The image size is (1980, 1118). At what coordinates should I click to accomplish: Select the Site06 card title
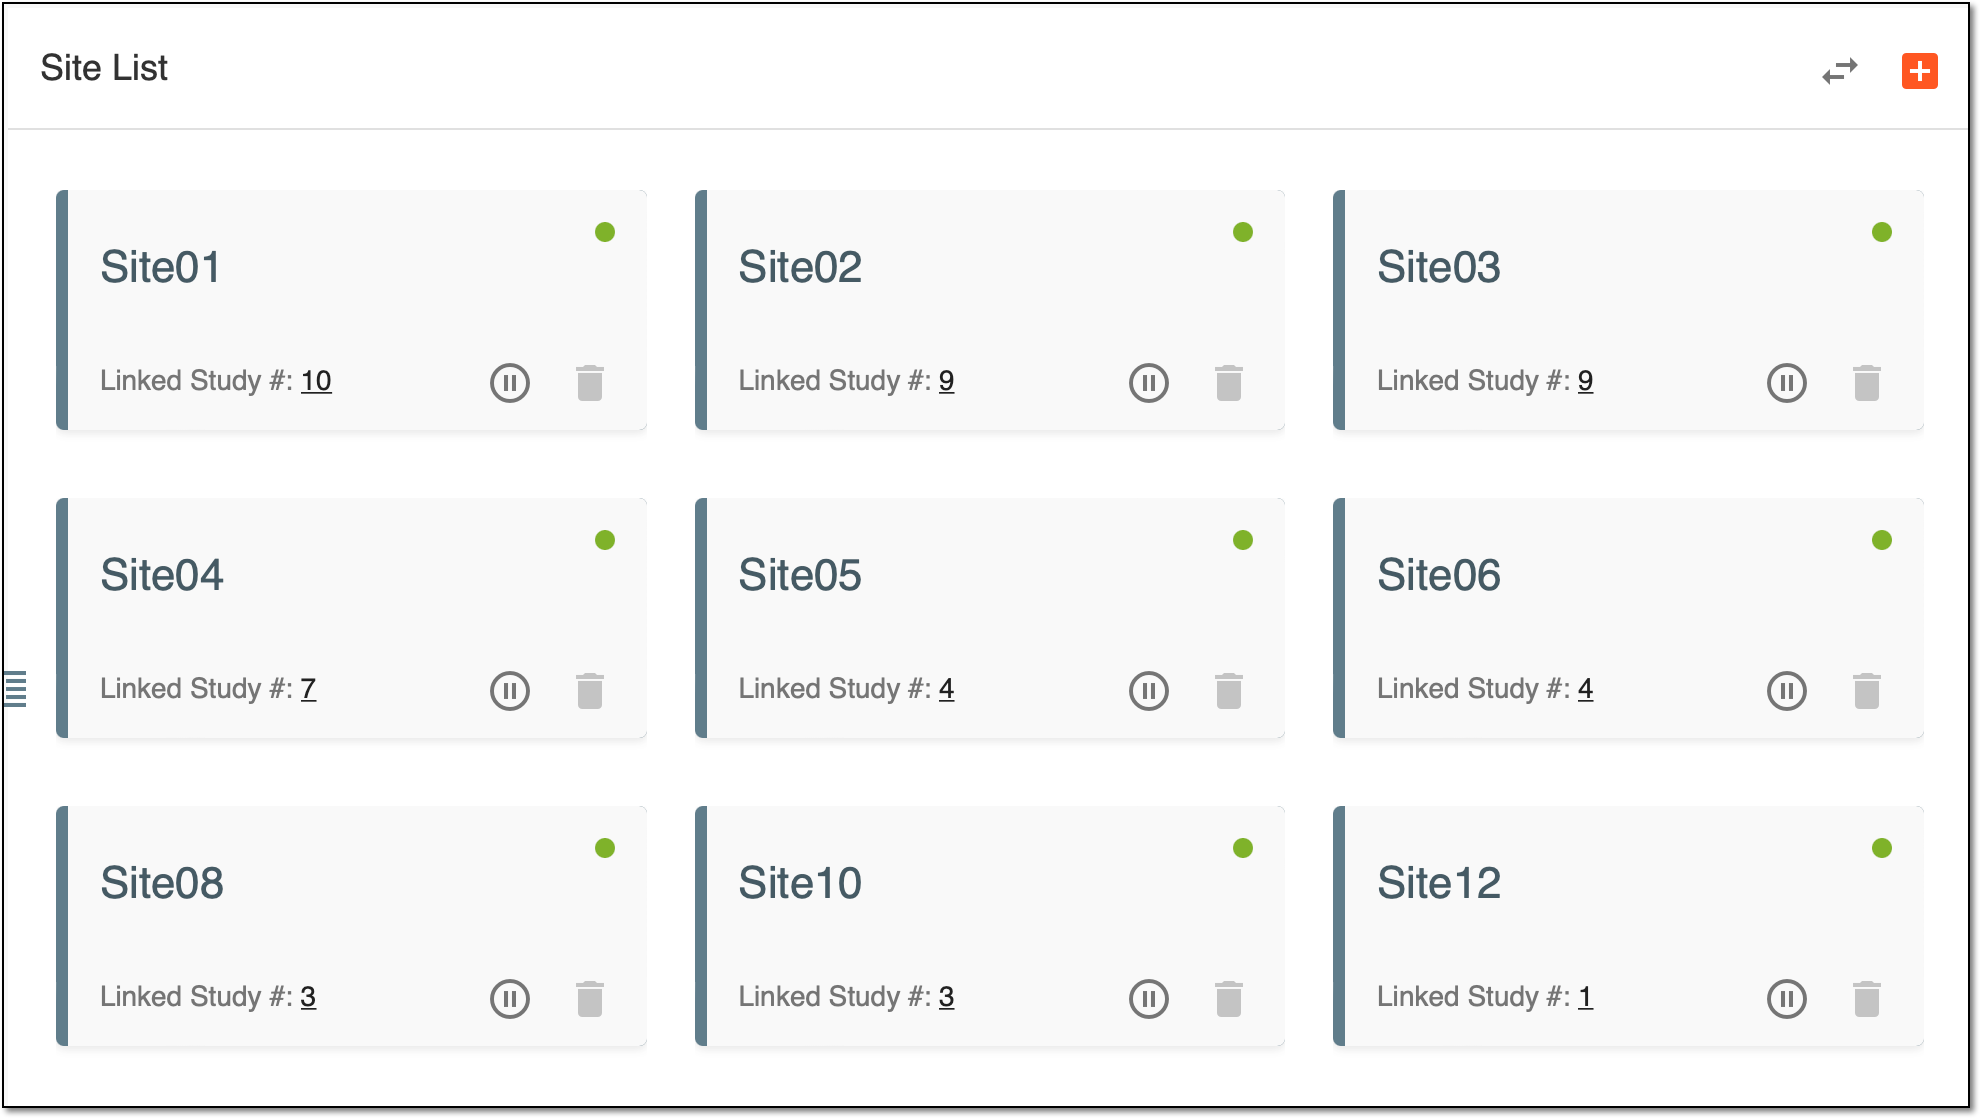tap(1438, 575)
